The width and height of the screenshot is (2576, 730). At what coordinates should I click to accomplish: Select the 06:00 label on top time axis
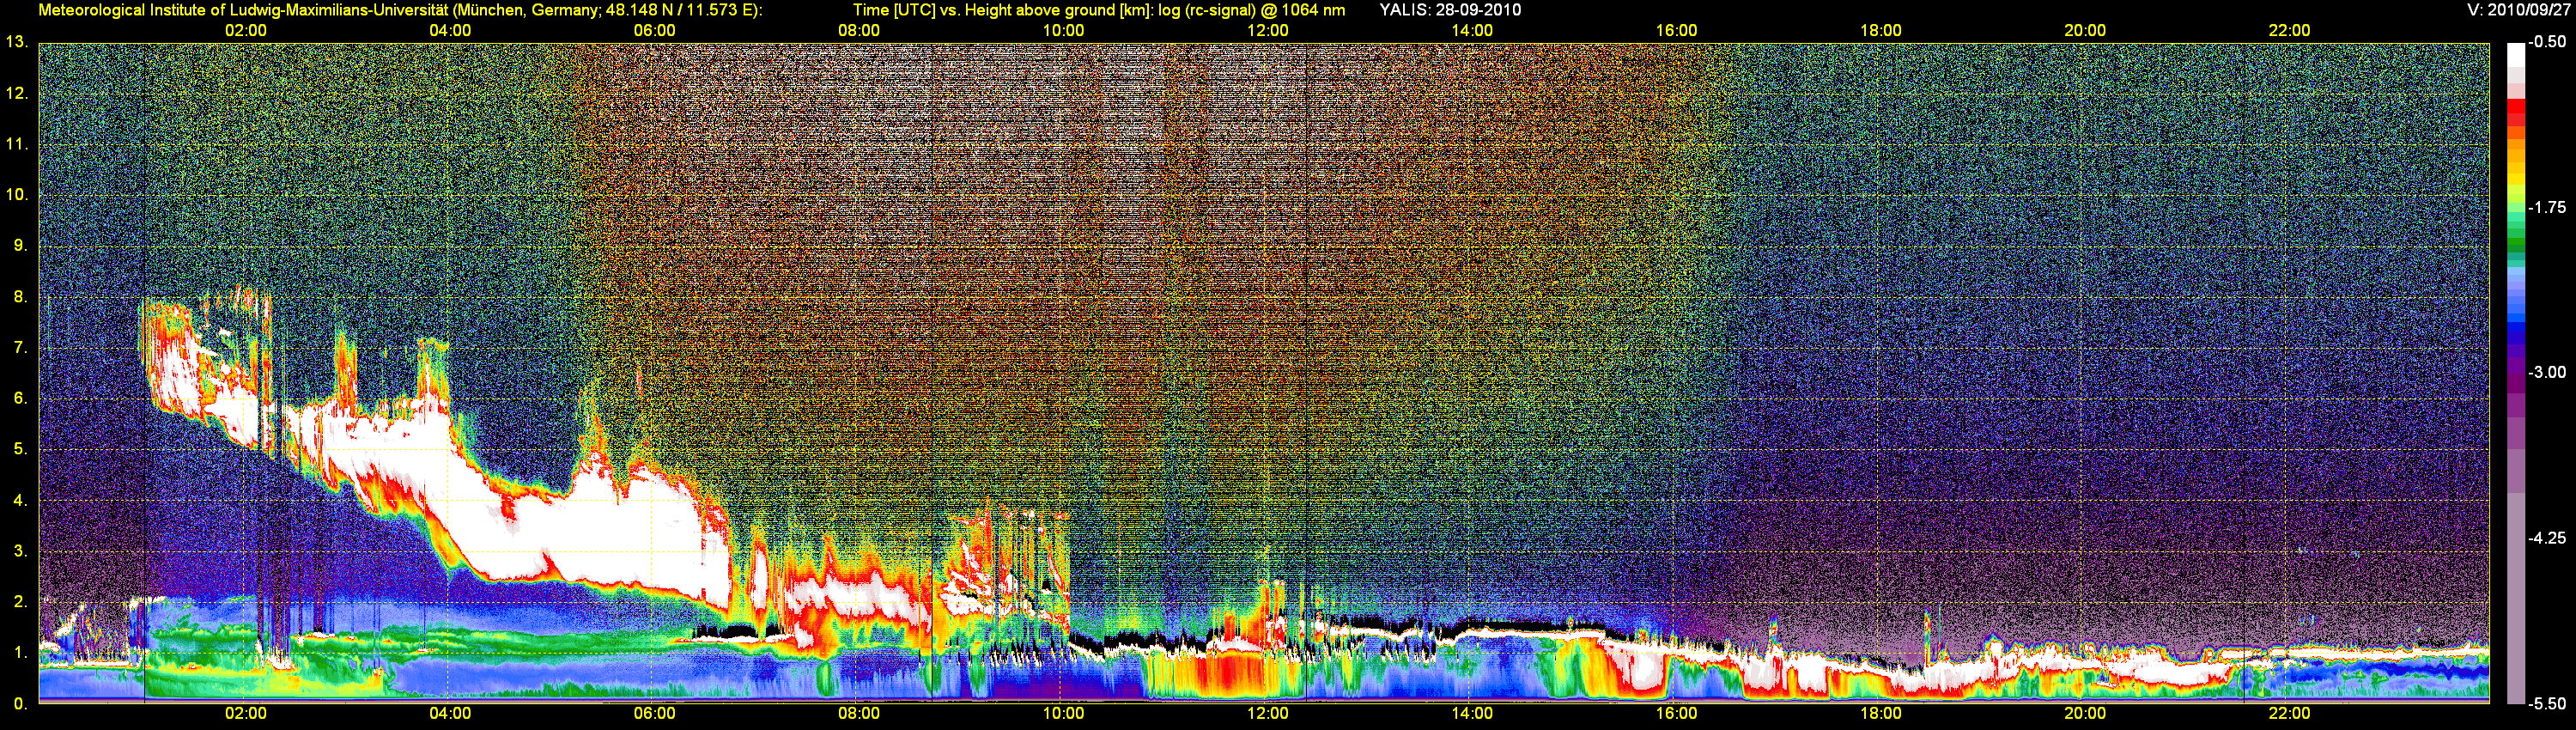pos(655,30)
